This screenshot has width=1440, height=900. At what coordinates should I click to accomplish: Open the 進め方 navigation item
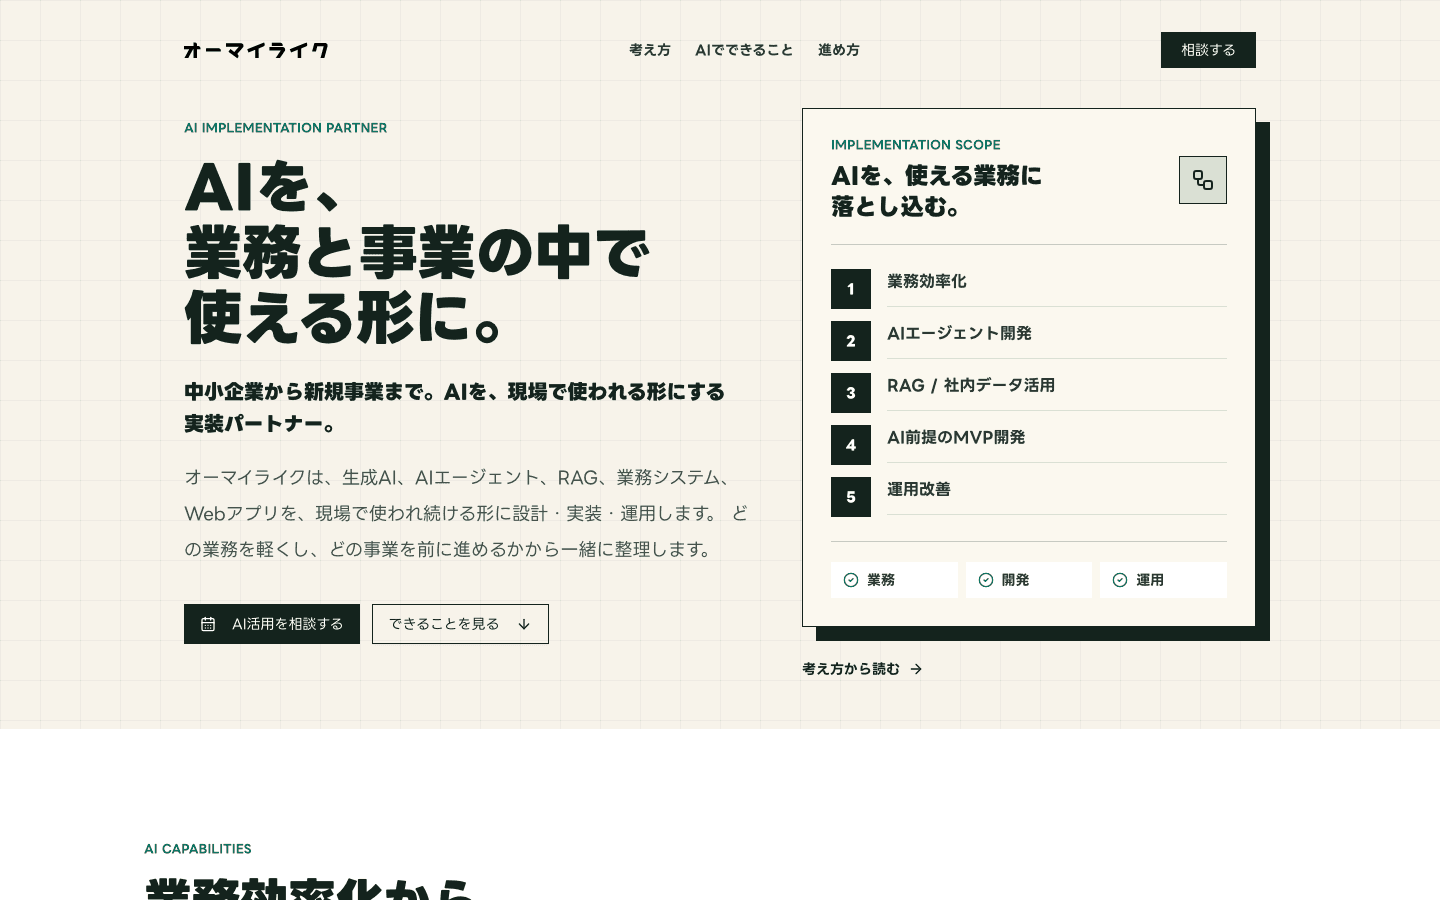coord(839,50)
